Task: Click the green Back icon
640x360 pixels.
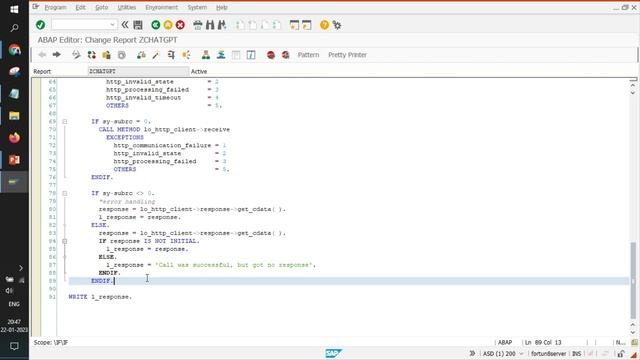Action: [156, 25]
